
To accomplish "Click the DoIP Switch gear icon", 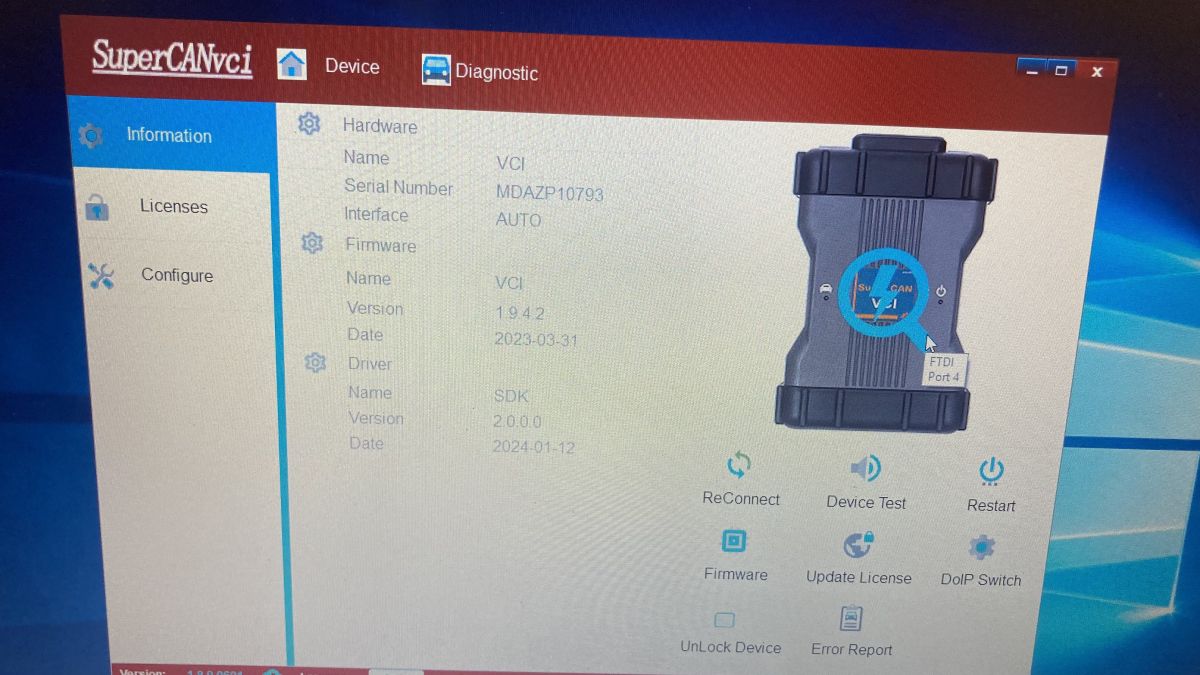I will click(x=980, y=546).
